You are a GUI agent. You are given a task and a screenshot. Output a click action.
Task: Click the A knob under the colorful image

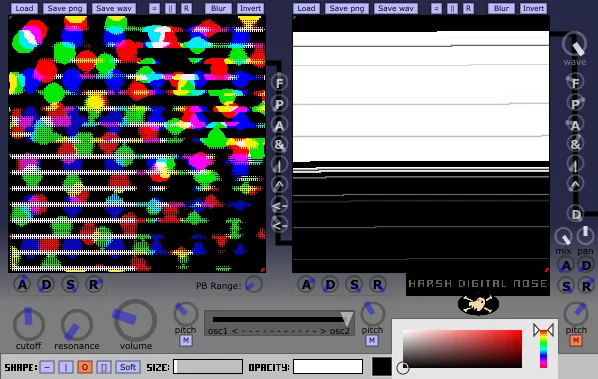22,284
